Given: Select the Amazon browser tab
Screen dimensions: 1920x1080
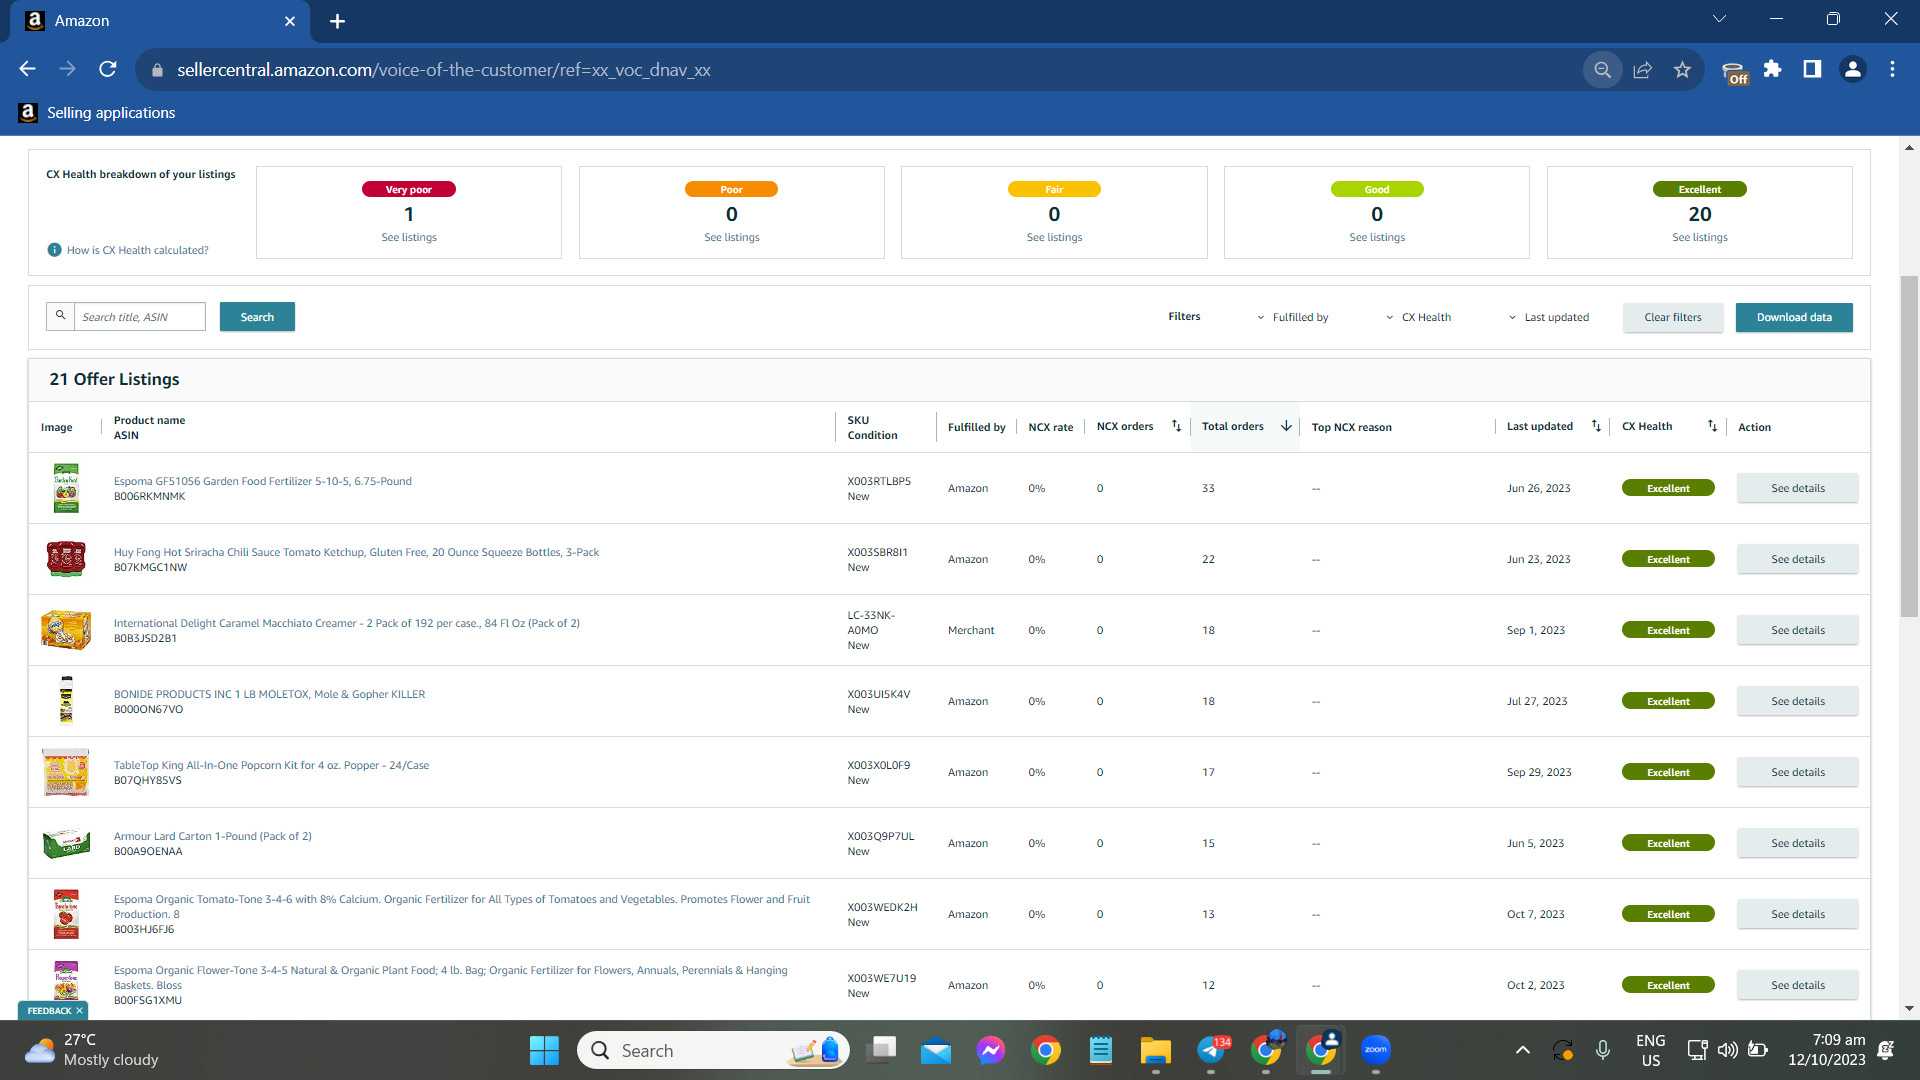Looking at the screenshot, I should pyautogui.click(x=160, y=21).
